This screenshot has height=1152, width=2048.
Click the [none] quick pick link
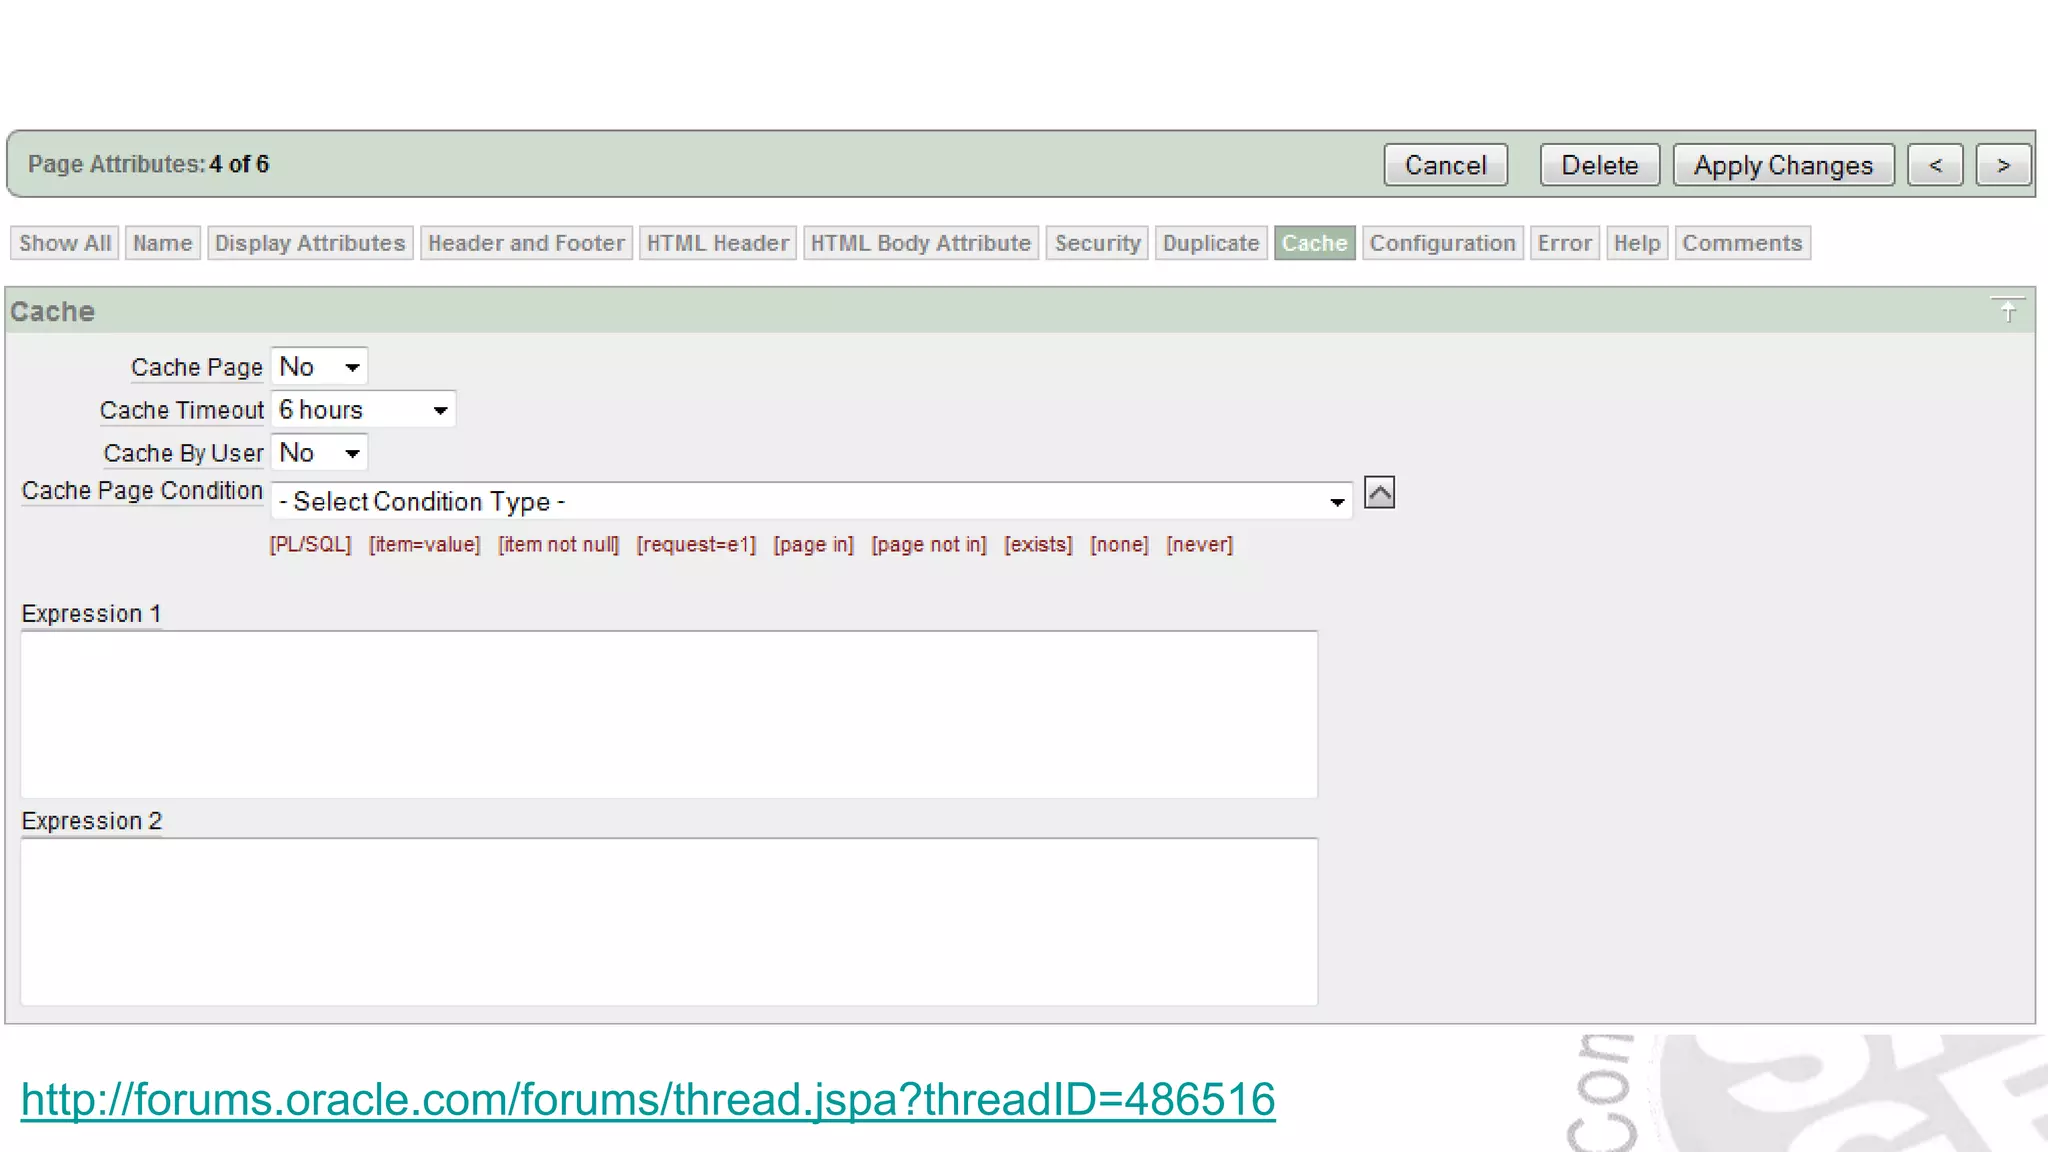[1119, 545]
